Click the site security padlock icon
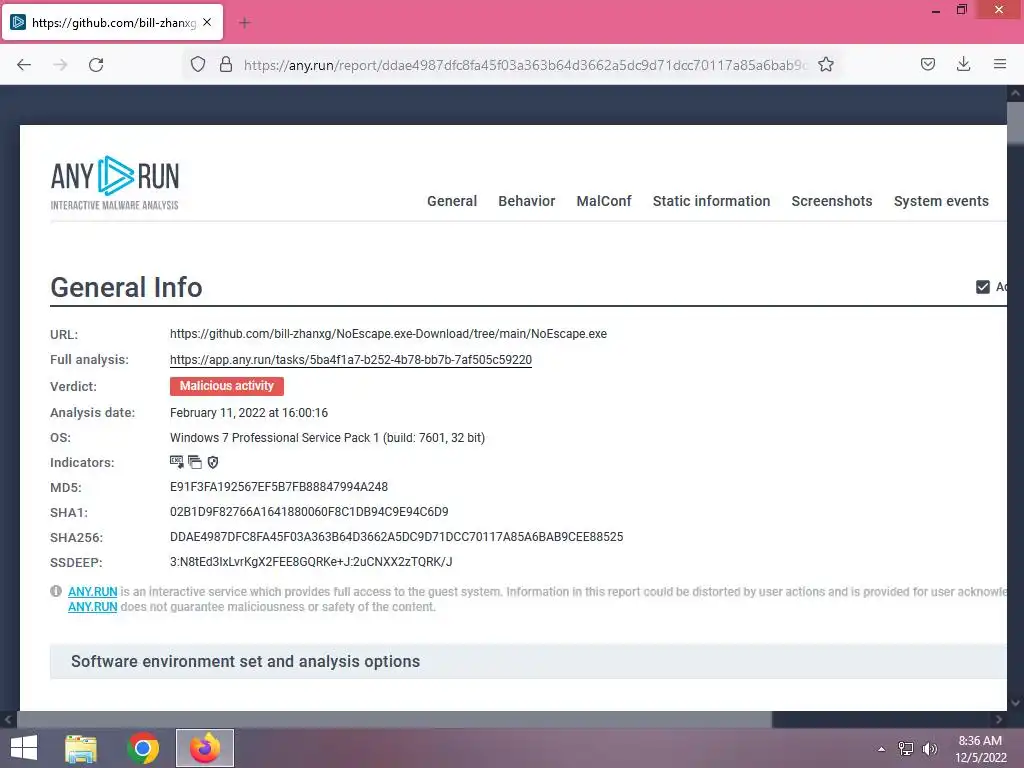 coord(226,65)
